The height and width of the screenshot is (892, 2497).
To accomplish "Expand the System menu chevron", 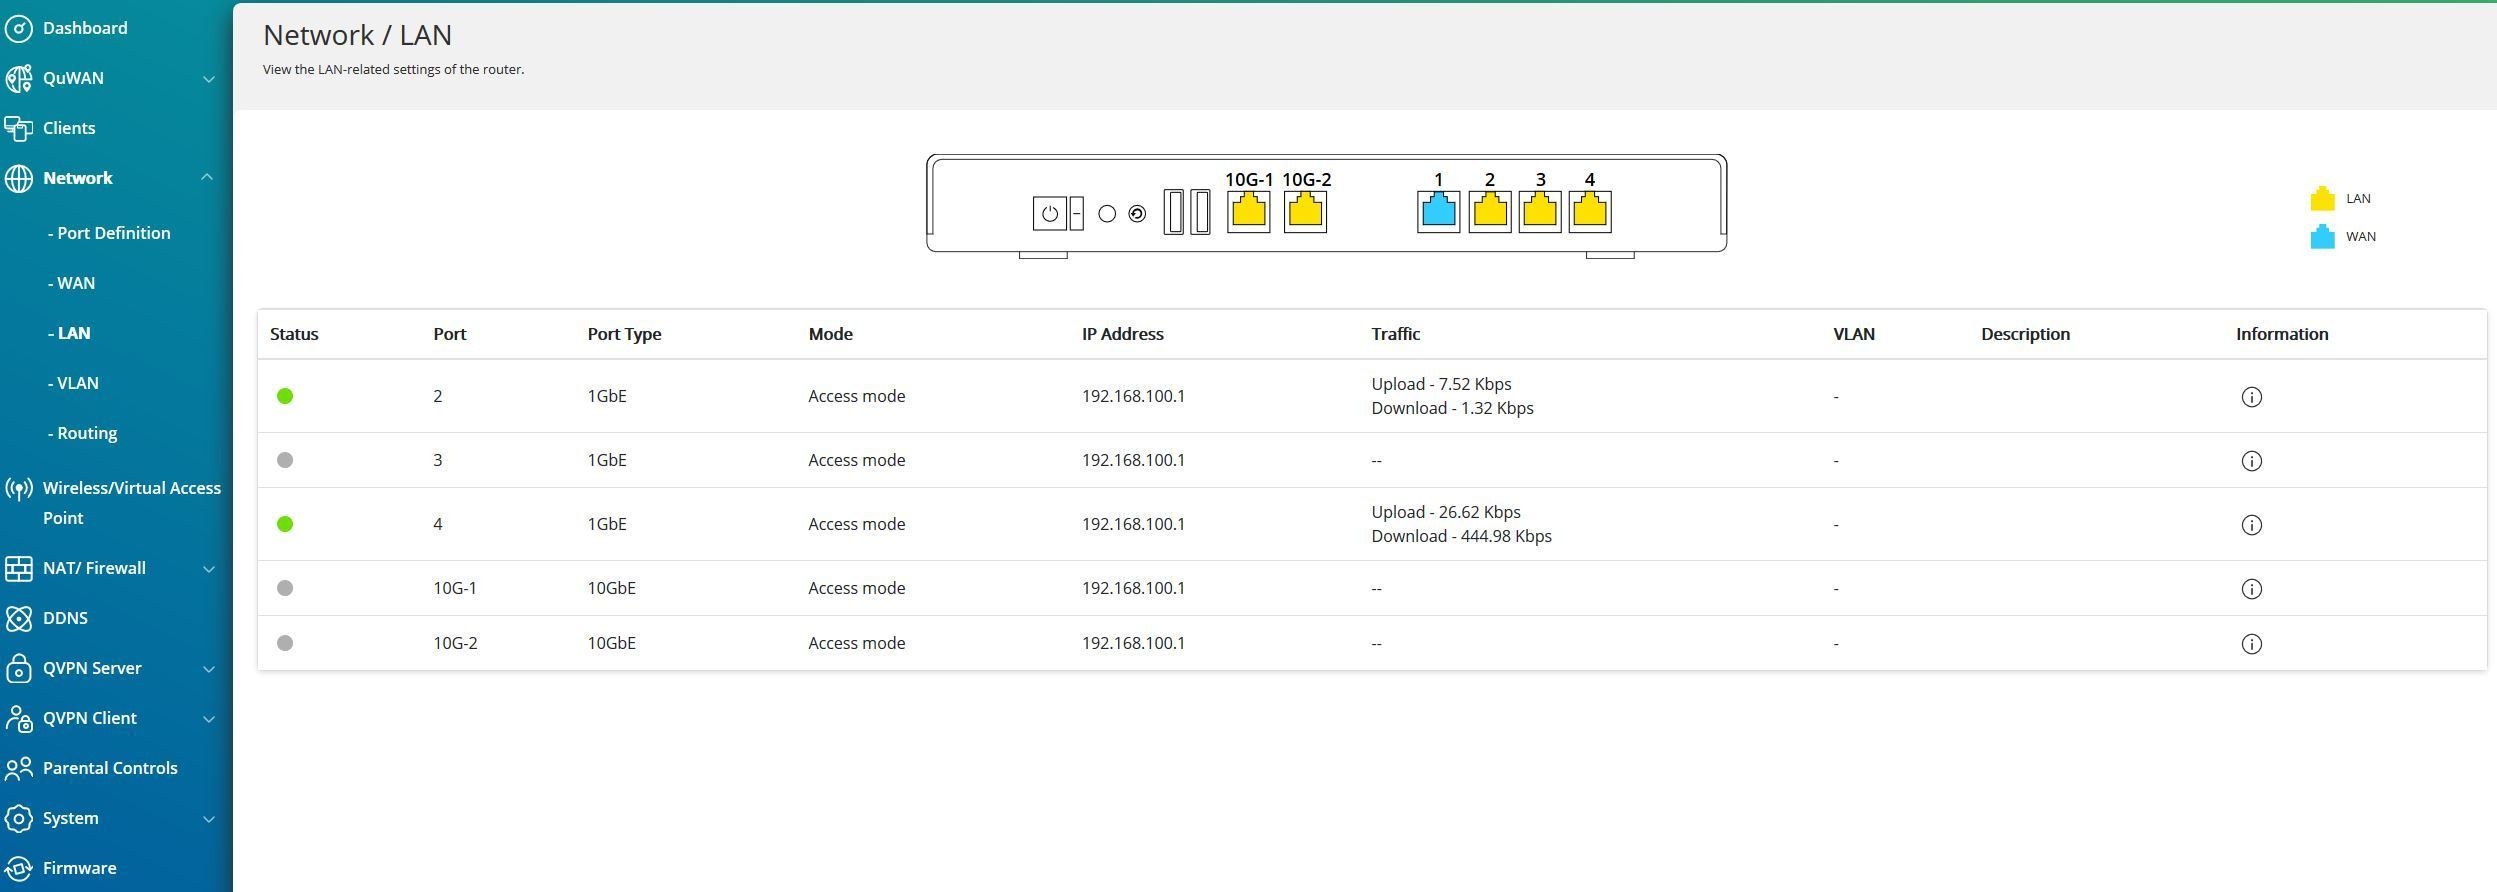I will coord(209,819).
